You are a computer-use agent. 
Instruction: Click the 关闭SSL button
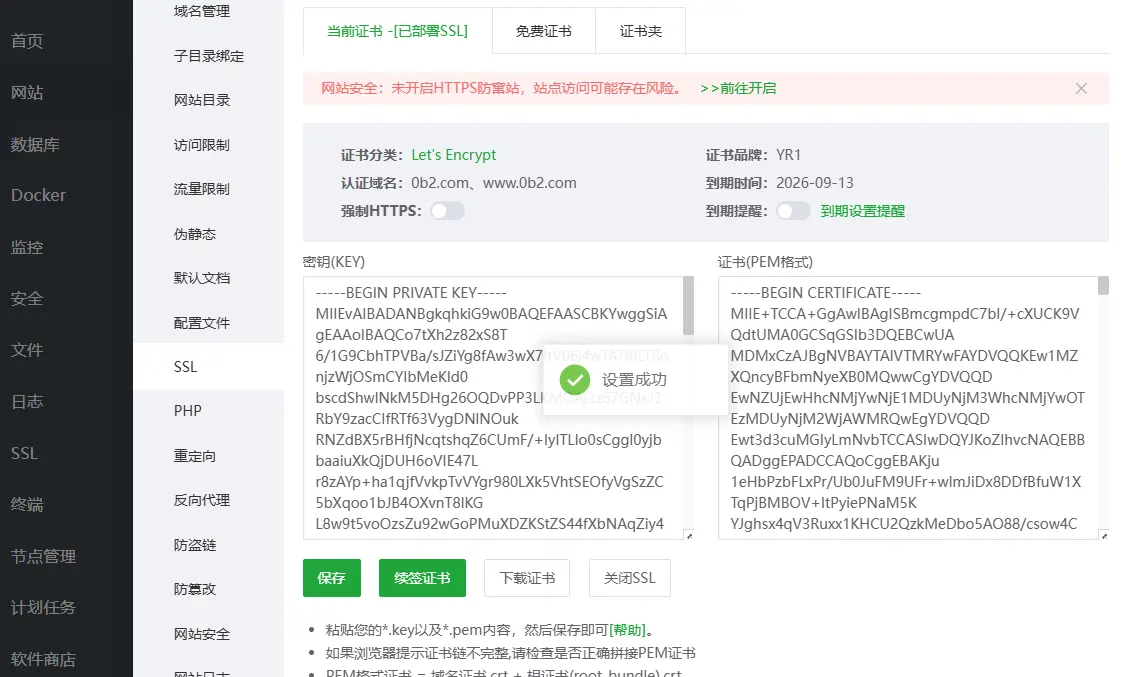point(629,578)
